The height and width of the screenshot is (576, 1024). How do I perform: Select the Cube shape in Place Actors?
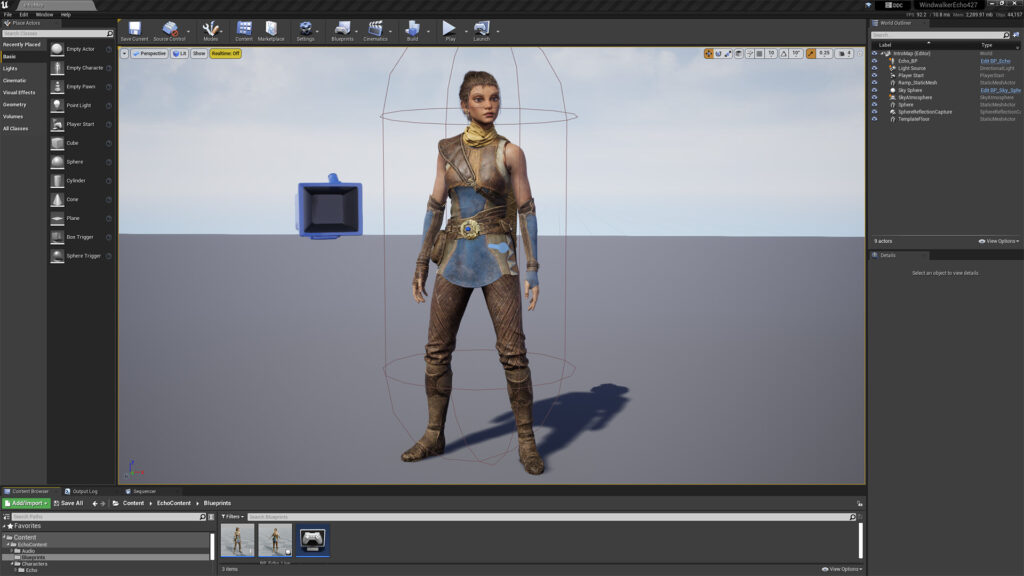57,143
